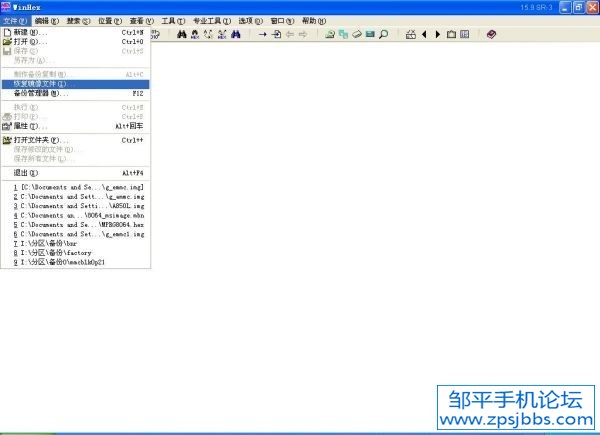The image size is (600, 435).
Task: Select 新建 (New) from the File menu
Action: 30,32
